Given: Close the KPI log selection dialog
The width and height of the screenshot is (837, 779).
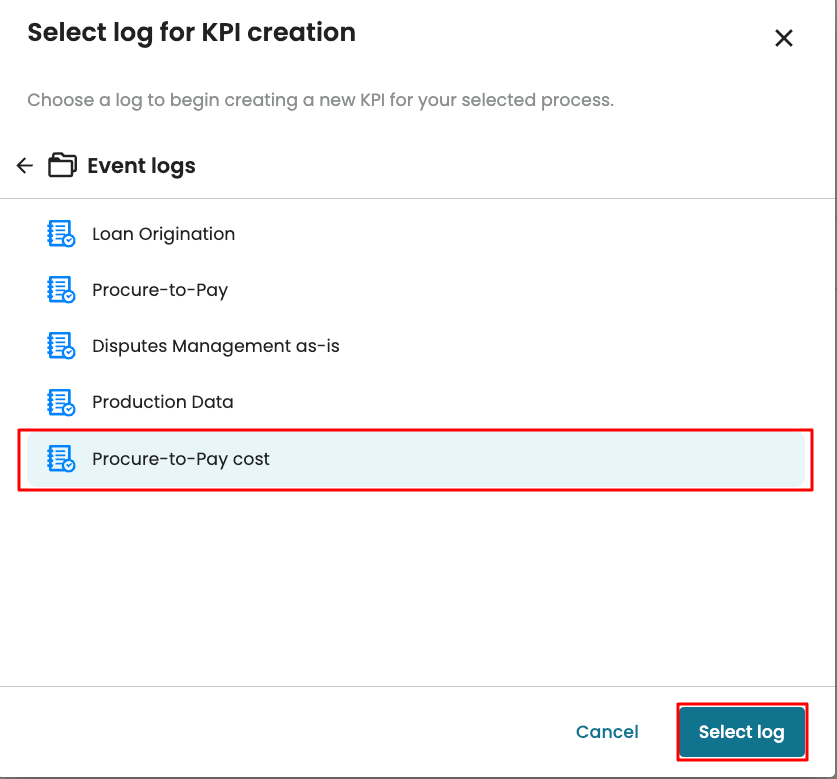Looking at the screenshot, I should [x=784, y=38].
